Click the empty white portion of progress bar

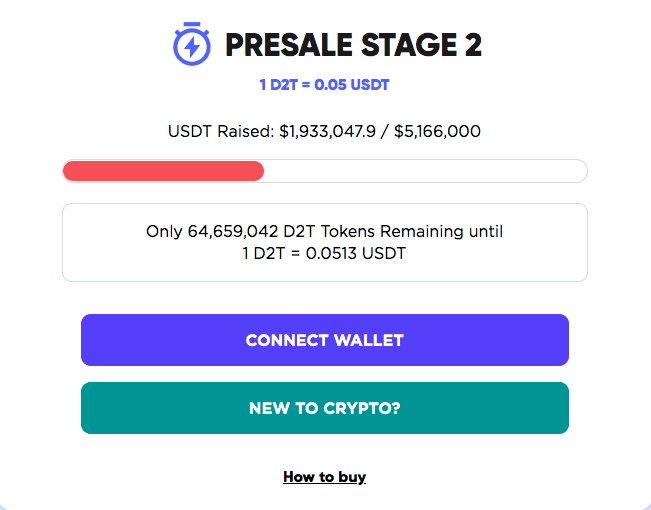point(425,171)
